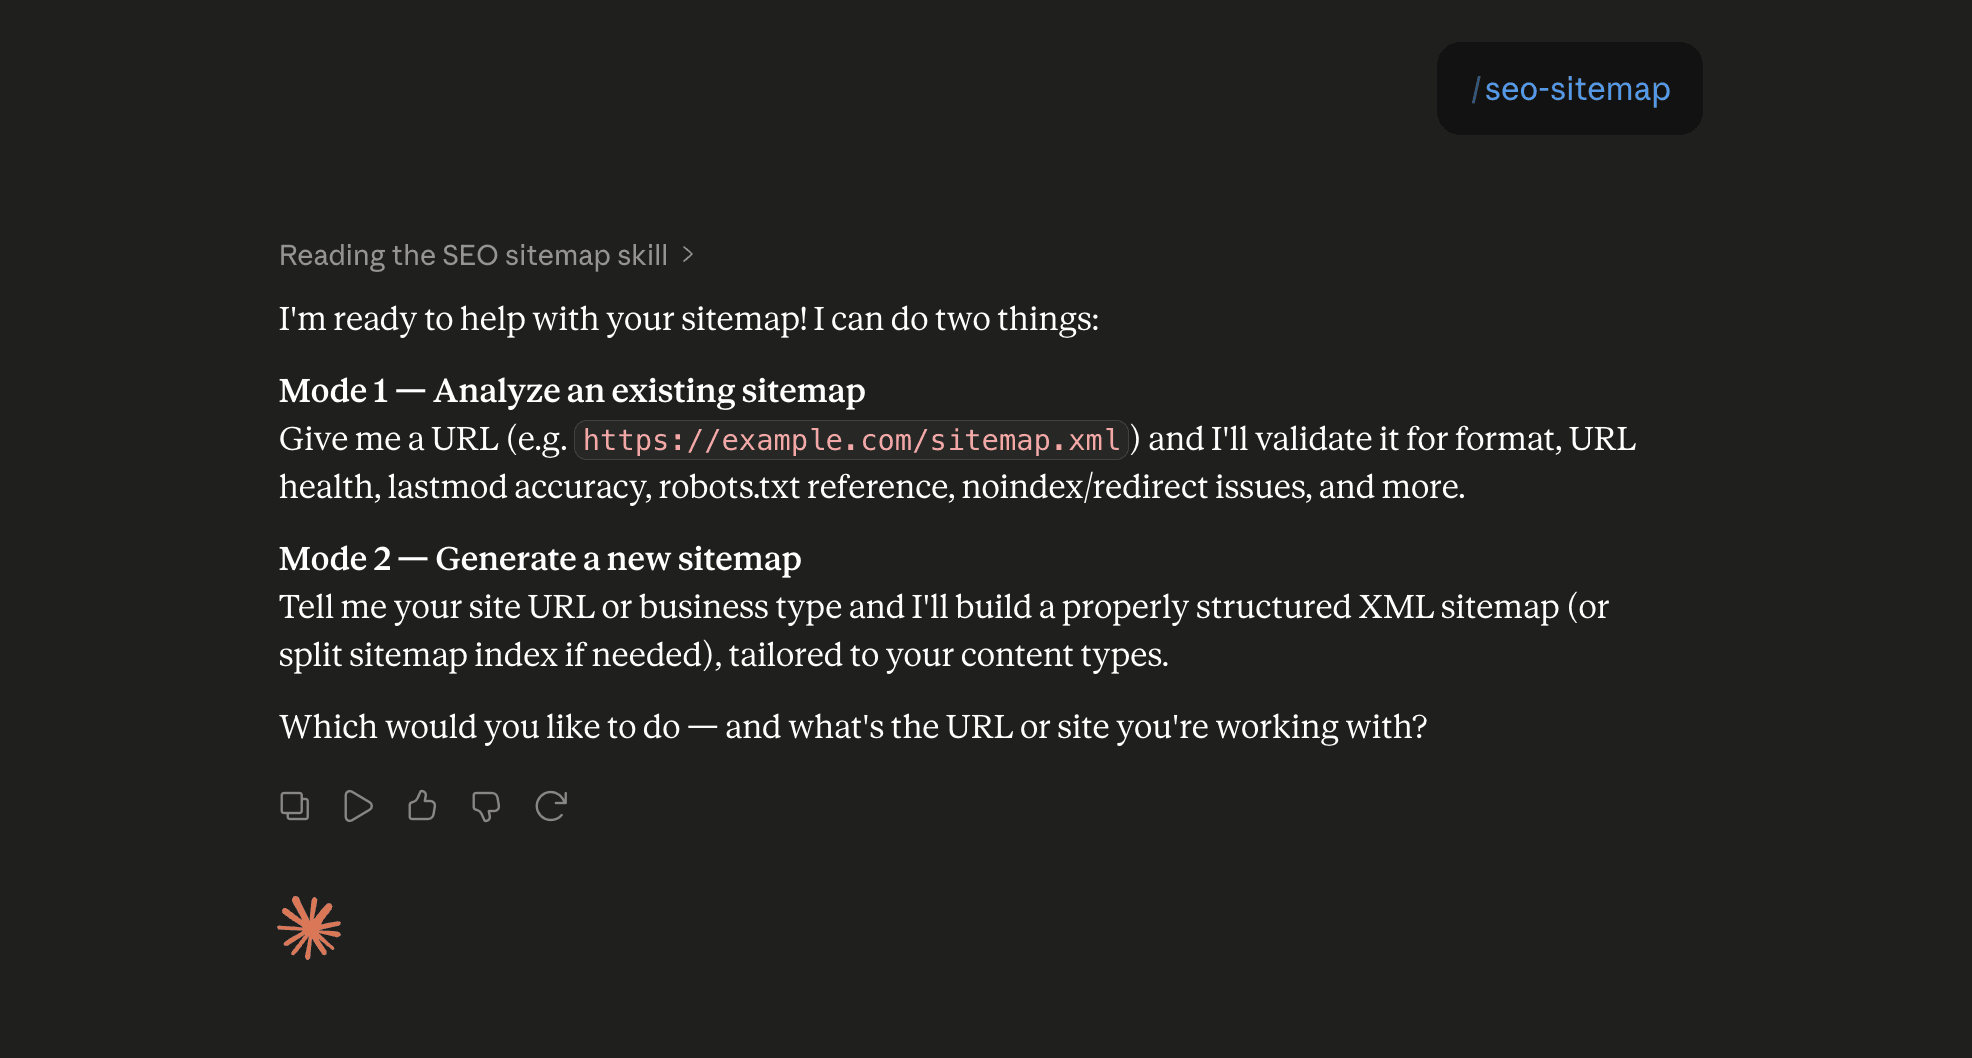Give the response a thumbs up
Image resolution: width=1972 pixels, height=1058 pixels.
click(x=422, y=806)
